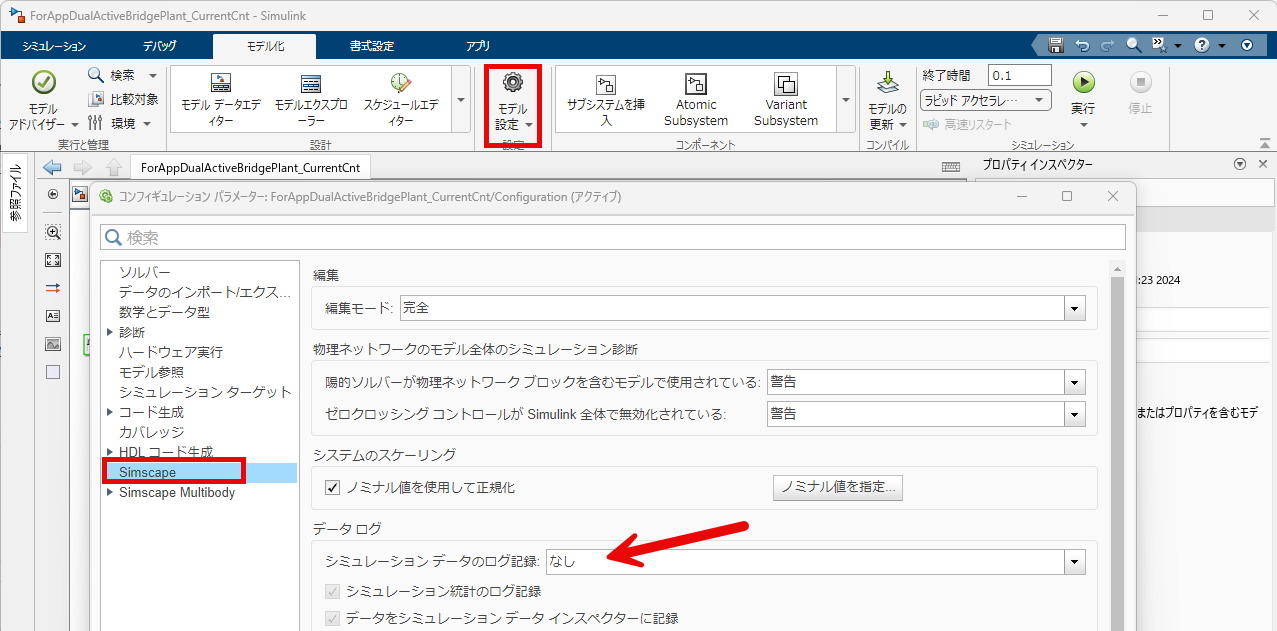Select シミュレーション ターゲット in the tree

(205, 392)
